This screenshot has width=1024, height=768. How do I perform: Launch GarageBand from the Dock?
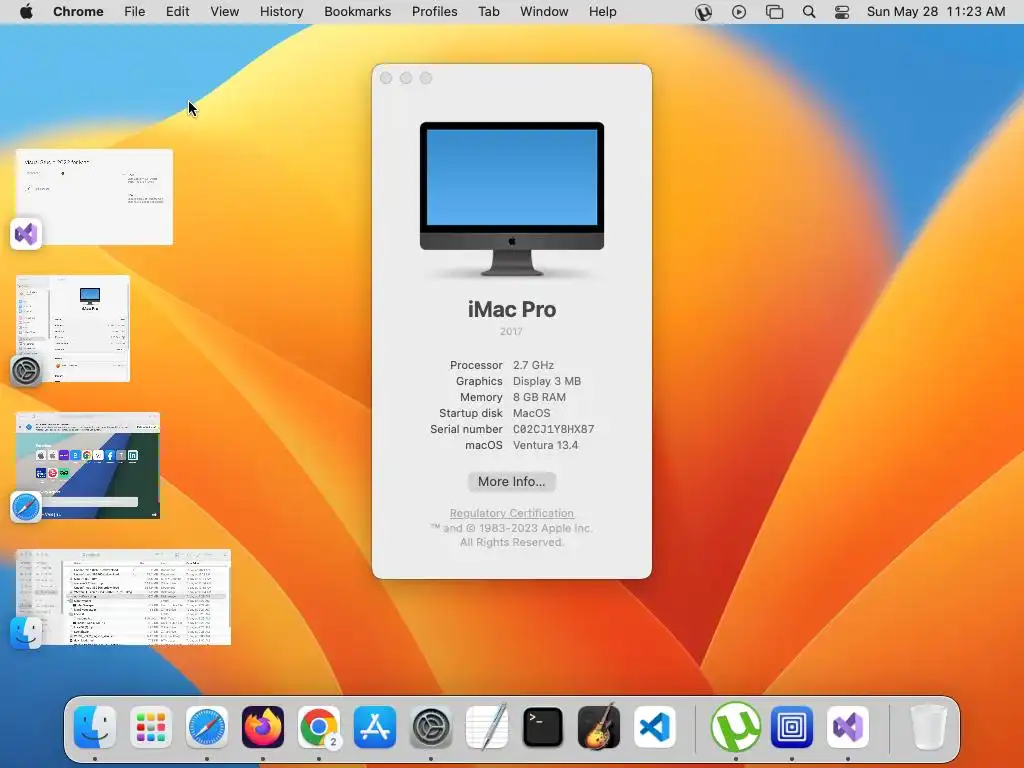click(599, 727)
